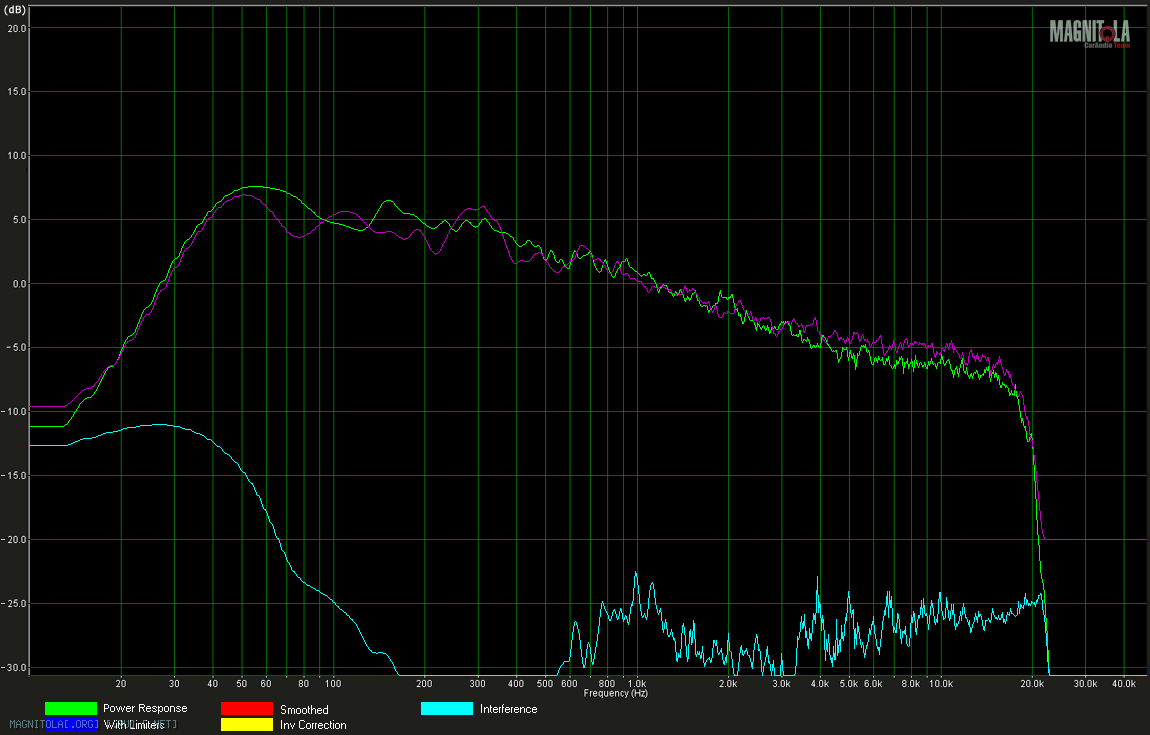Click the 20.0 dB axis label

click(15, 28)
